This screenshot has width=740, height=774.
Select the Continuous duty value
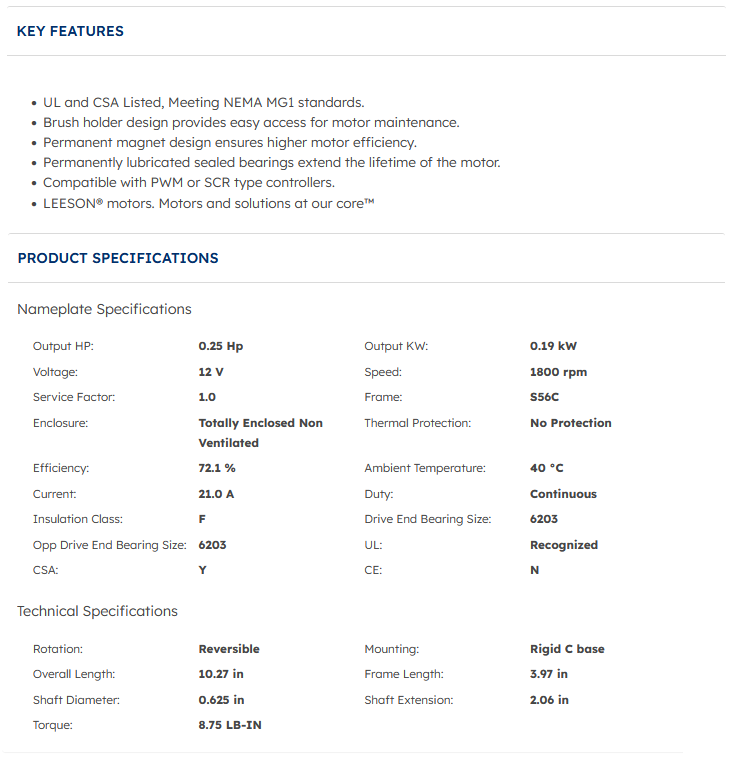pyautogui.click(x=563, y=494)
